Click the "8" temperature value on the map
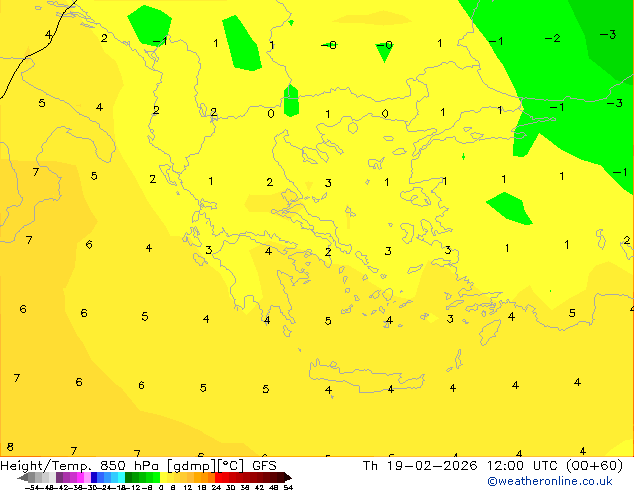The height and width of the screenshot is (490, 634). pos(10,447)
